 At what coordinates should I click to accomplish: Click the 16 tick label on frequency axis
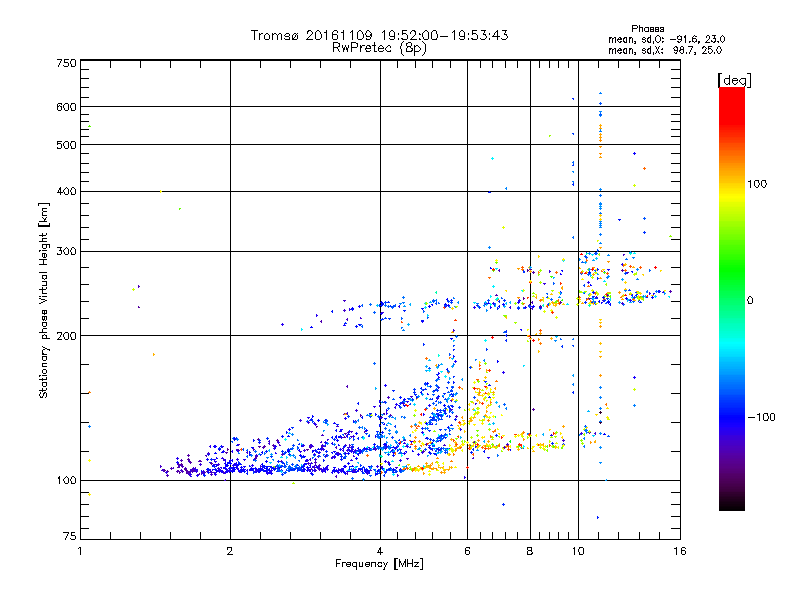[x=680, y=551]
